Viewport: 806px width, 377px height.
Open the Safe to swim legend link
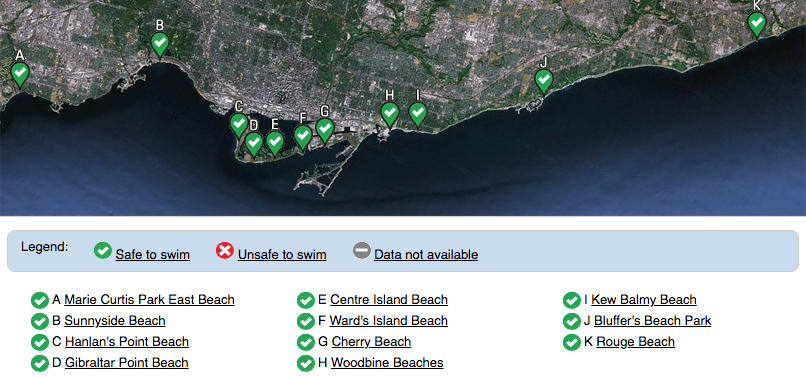coord(153,255)
